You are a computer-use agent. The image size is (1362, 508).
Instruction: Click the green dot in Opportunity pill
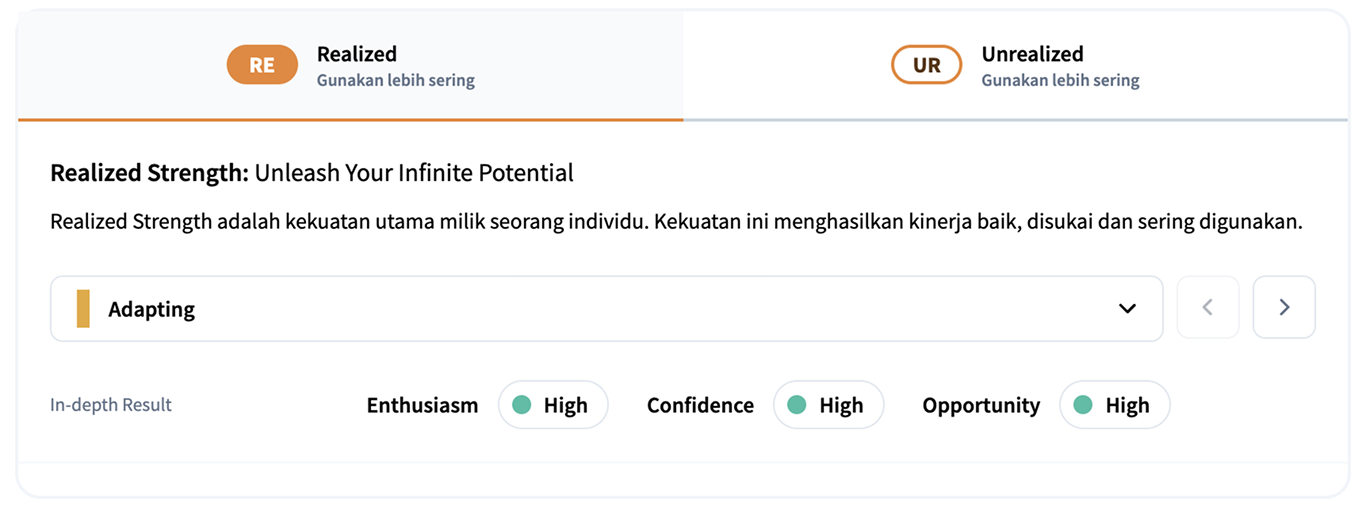[x=1082, y=405]
